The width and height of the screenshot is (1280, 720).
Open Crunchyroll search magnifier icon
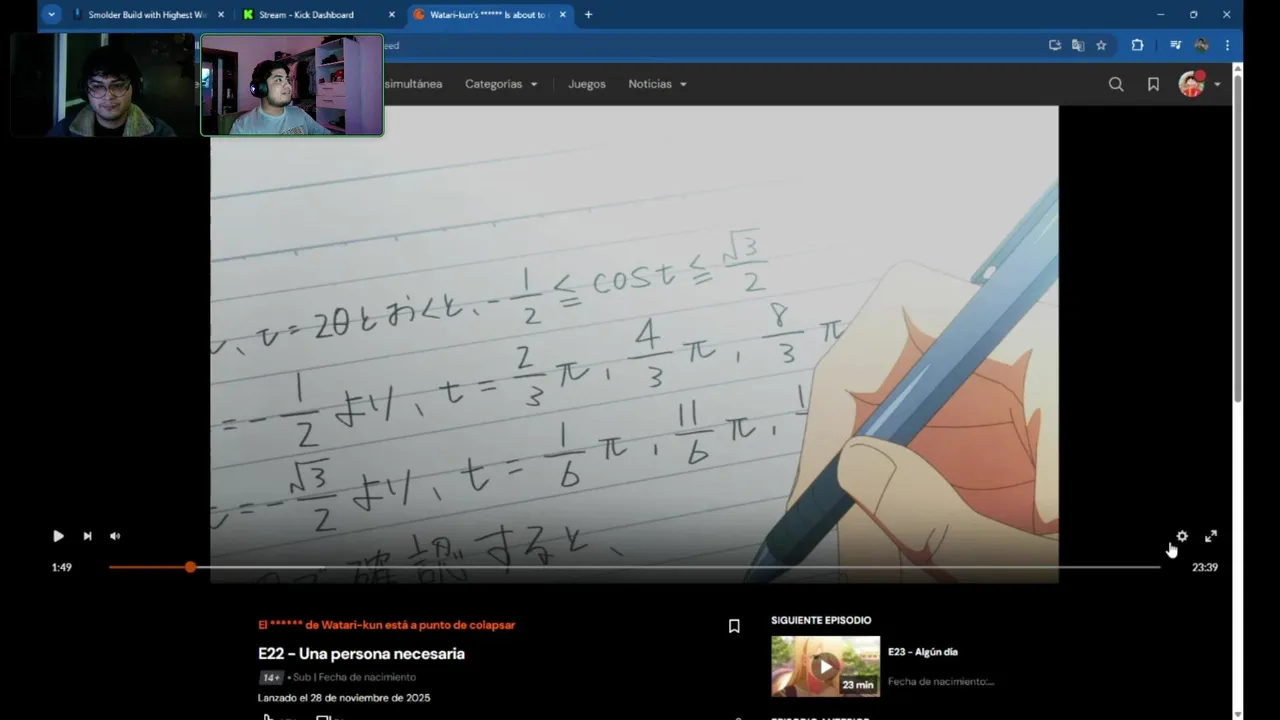click(x=1116, y=84)
